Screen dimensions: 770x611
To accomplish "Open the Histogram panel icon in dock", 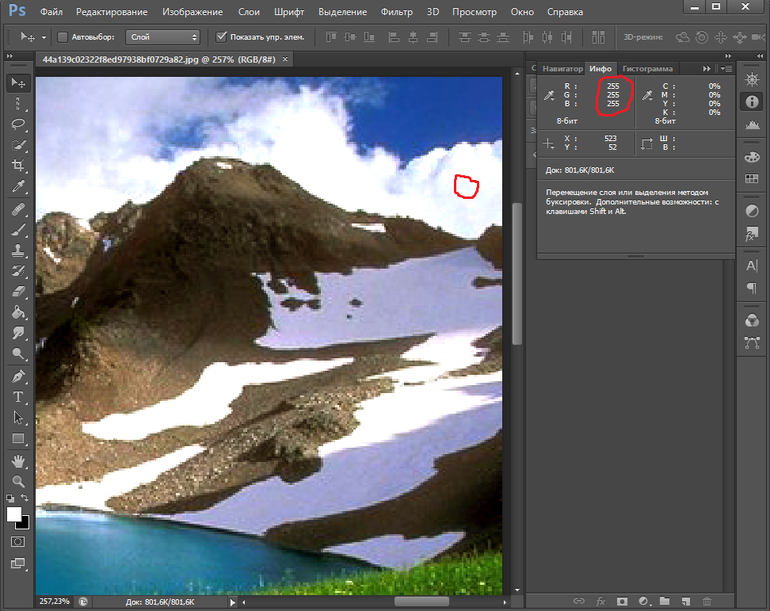I will pyautogui.click(x=751, y=125).
